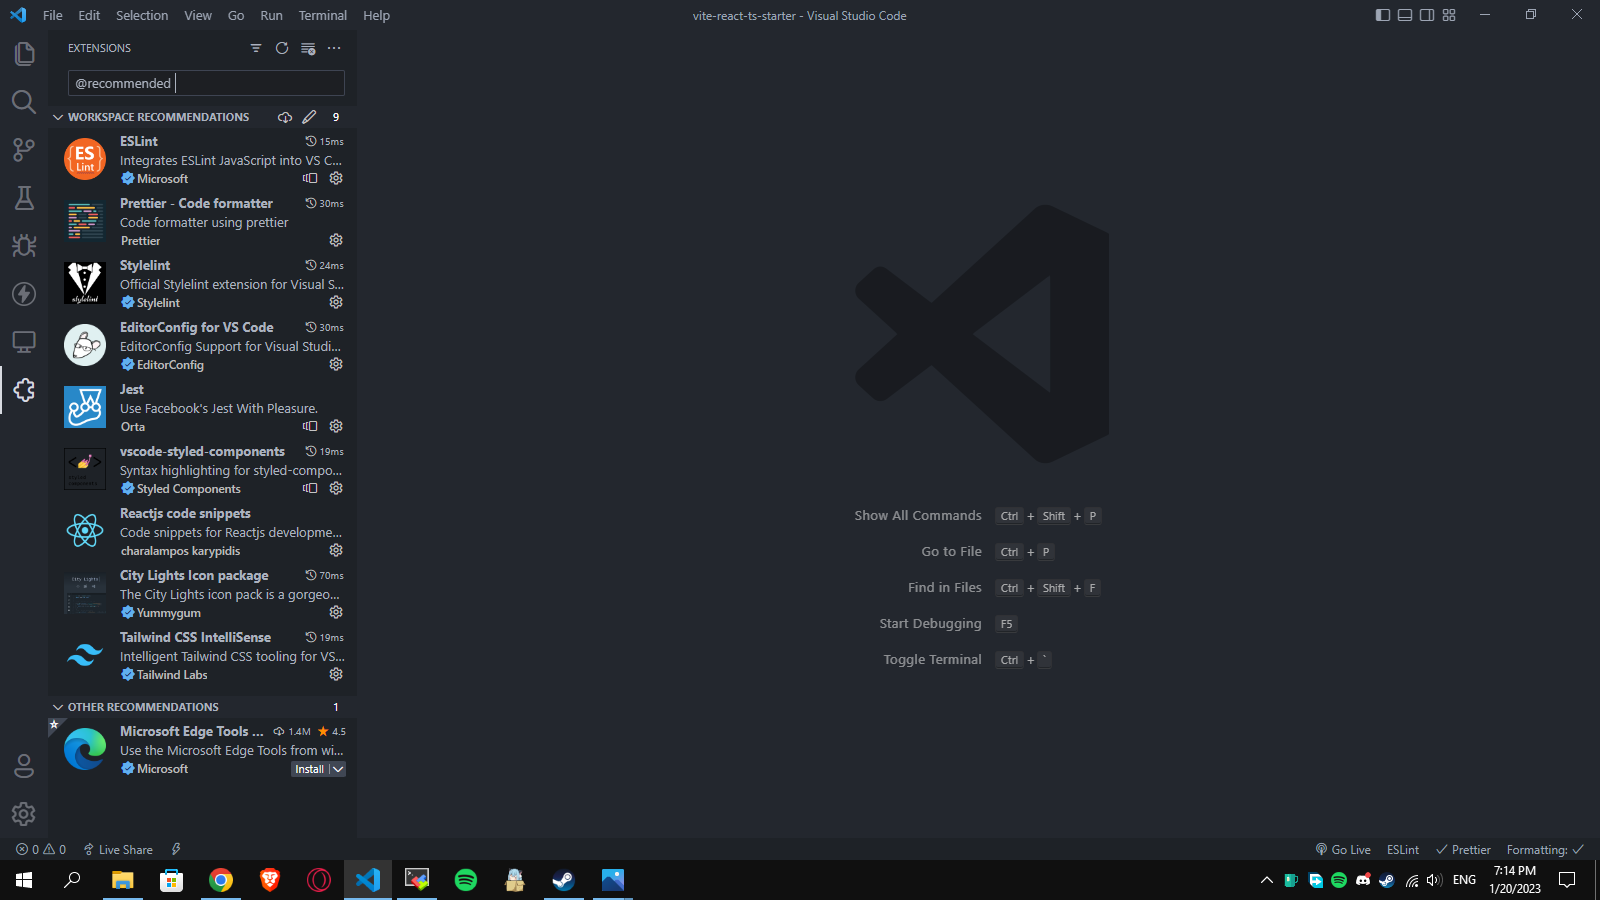Open manage gear for Reactjs code snippets
This screenshot has height=900, width=1600.
[336, 550]
